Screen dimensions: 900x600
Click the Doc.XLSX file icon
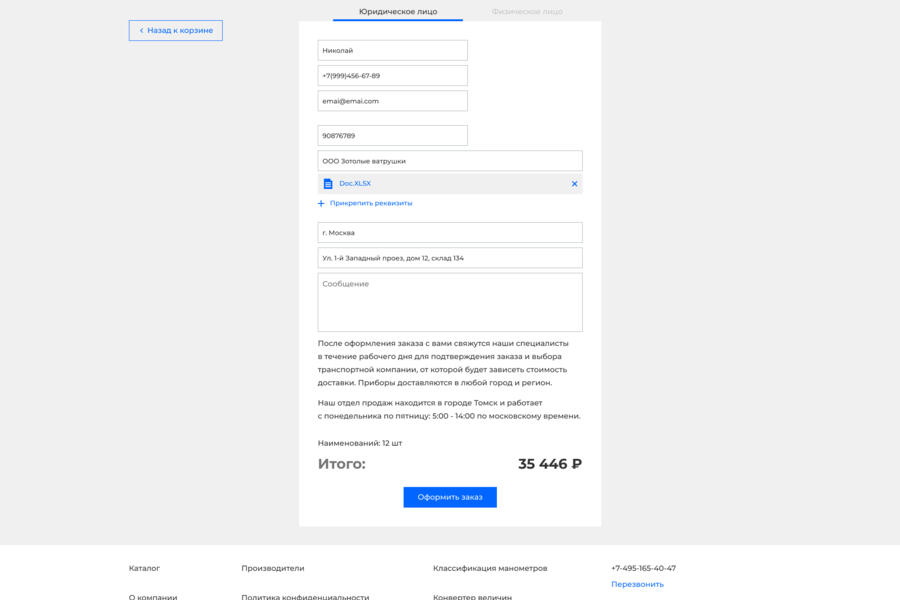[x=329, y=183]
